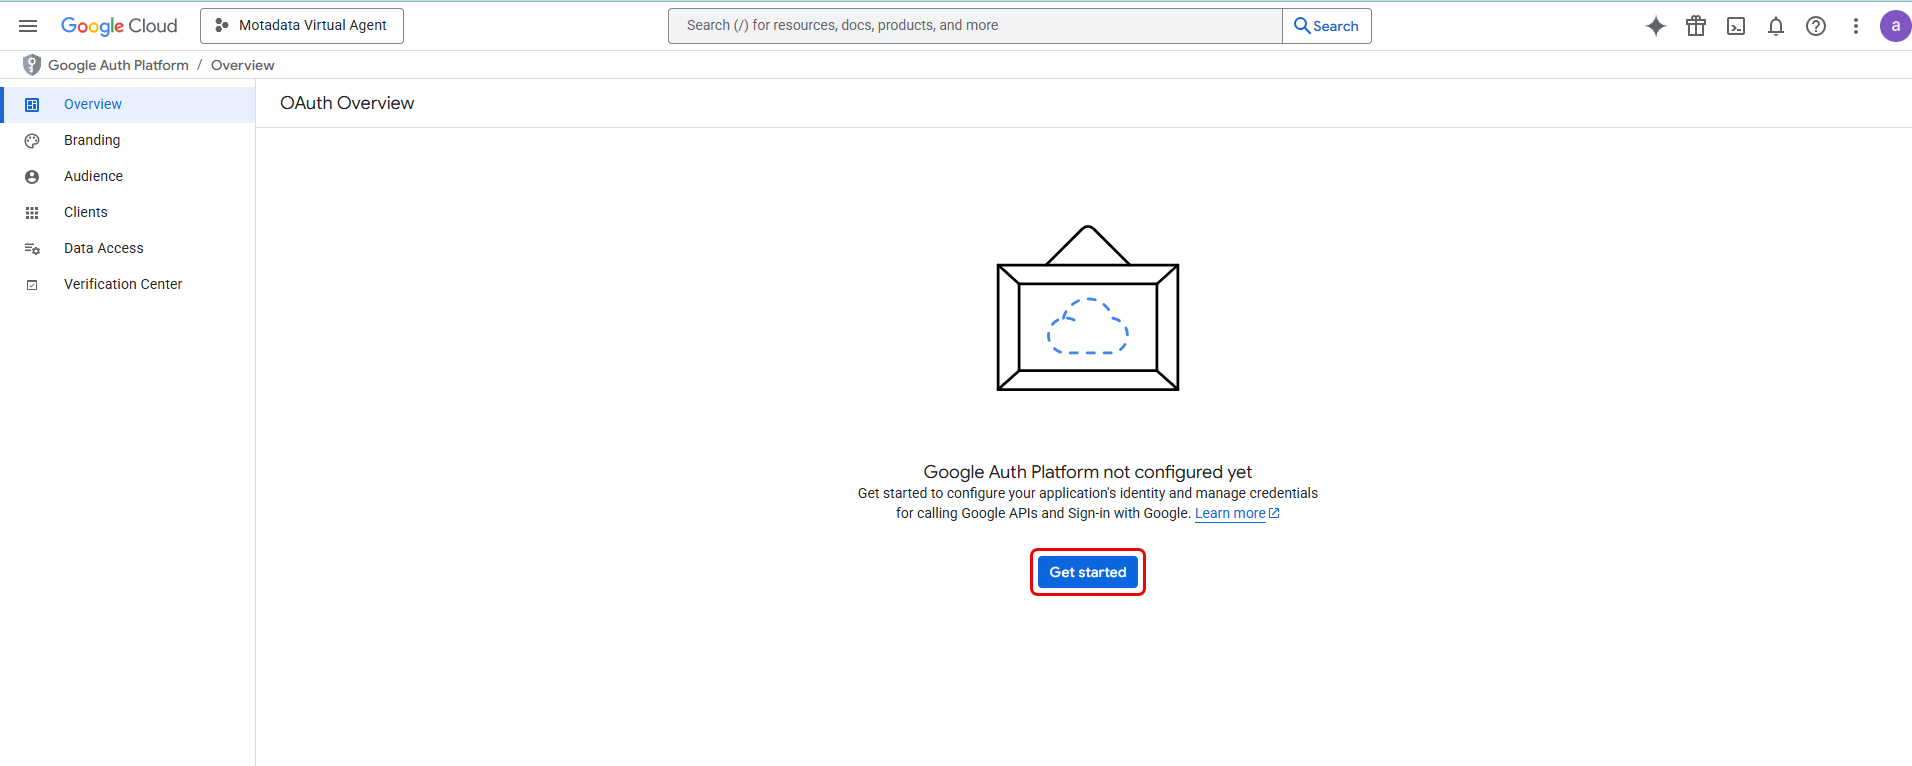Open the Data Access sidebar item
The image size is (1912, 766).
(128, 248)
